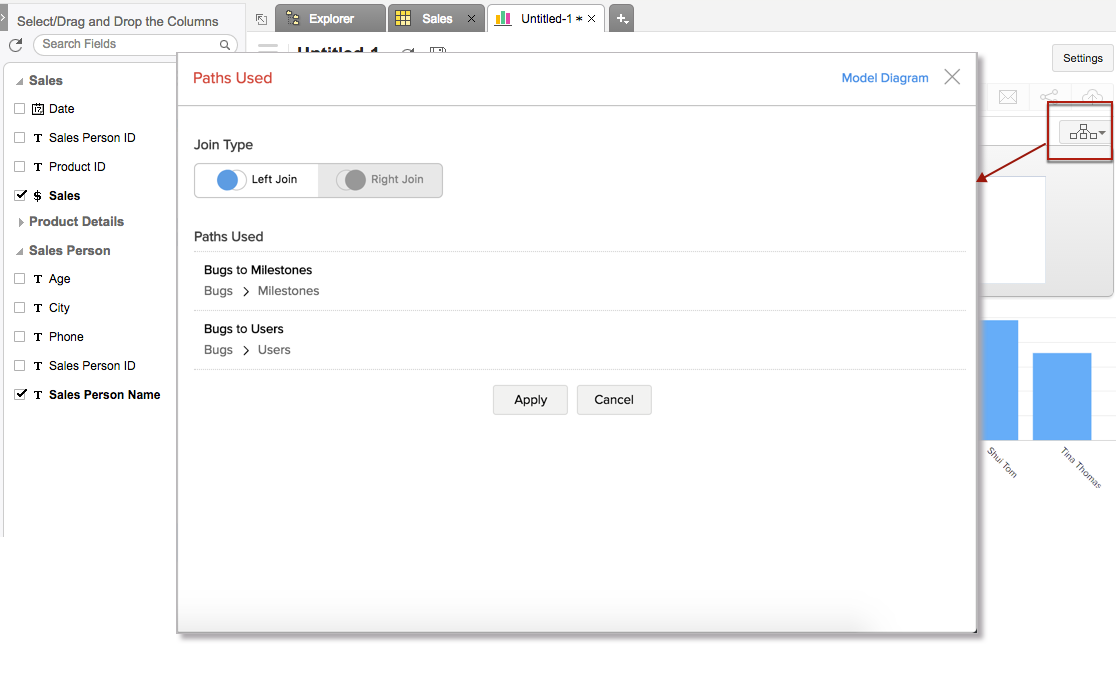Add a new tab with plus icon
Viewport: 1116px width, 697px height.
pos(621,19)
